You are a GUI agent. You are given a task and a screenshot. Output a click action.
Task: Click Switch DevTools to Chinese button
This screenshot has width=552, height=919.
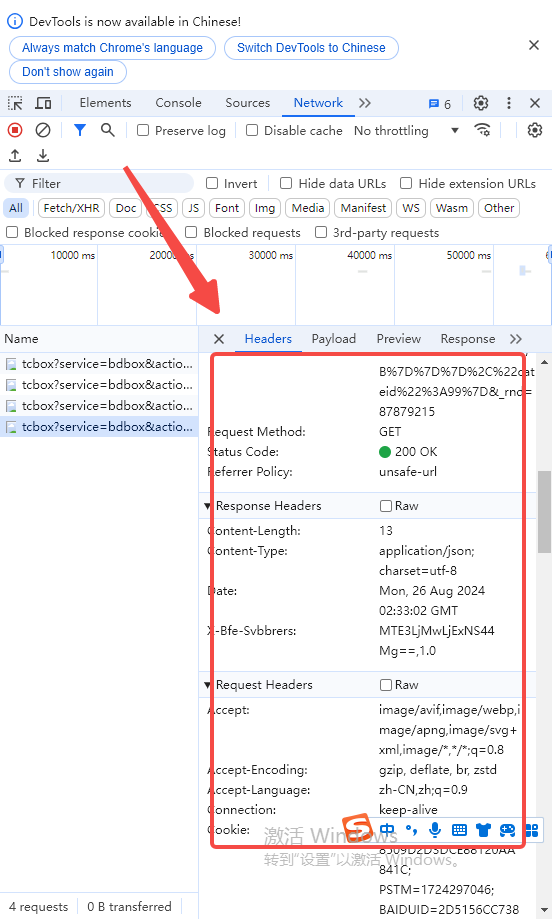click(311, 48)
